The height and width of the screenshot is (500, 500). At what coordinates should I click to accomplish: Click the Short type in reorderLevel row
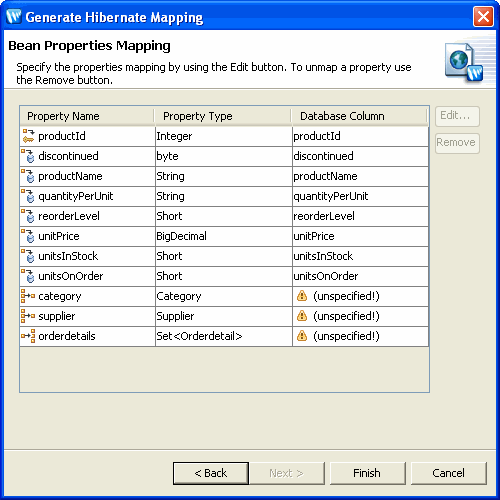[224, 216]
